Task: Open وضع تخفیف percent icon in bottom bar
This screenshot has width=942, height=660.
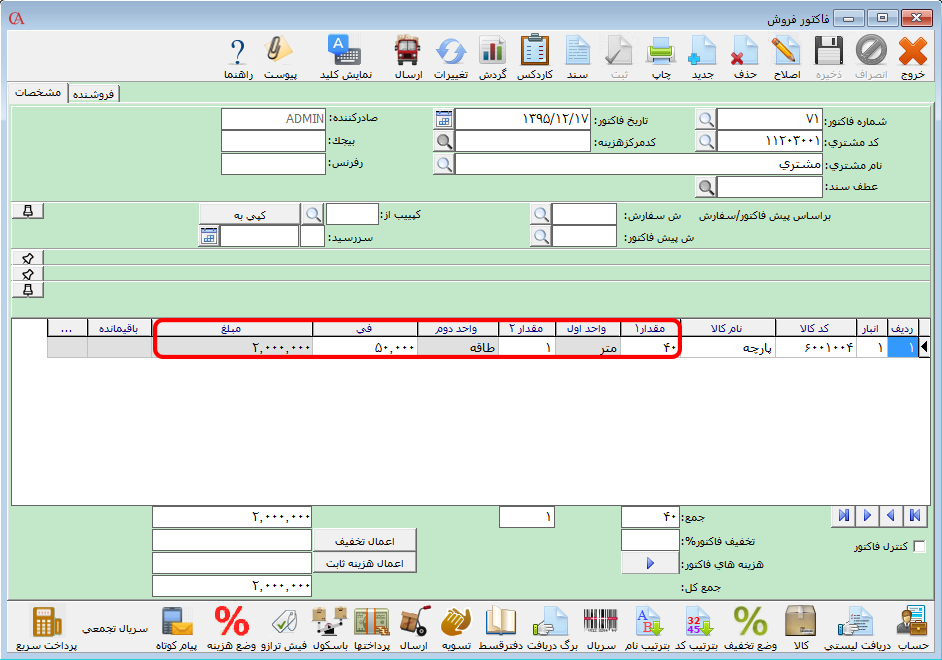Action: click(750, 628)
